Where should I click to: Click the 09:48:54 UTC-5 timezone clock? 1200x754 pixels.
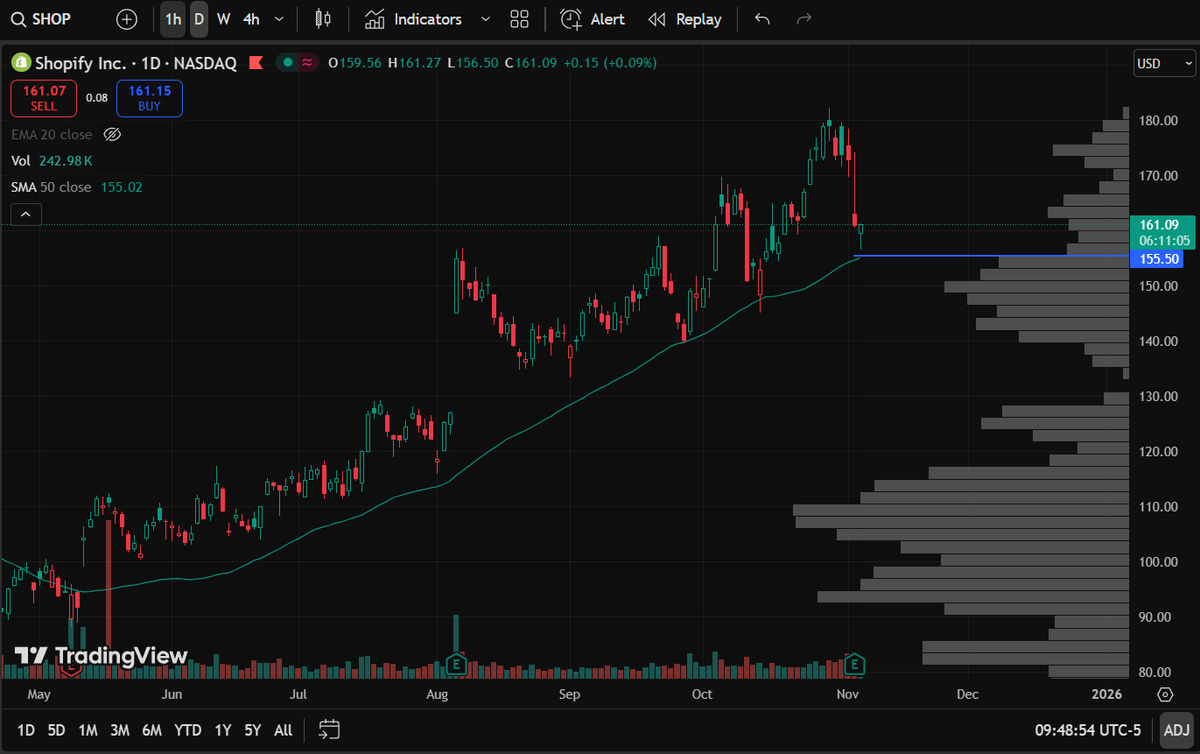coord(1088,731)
